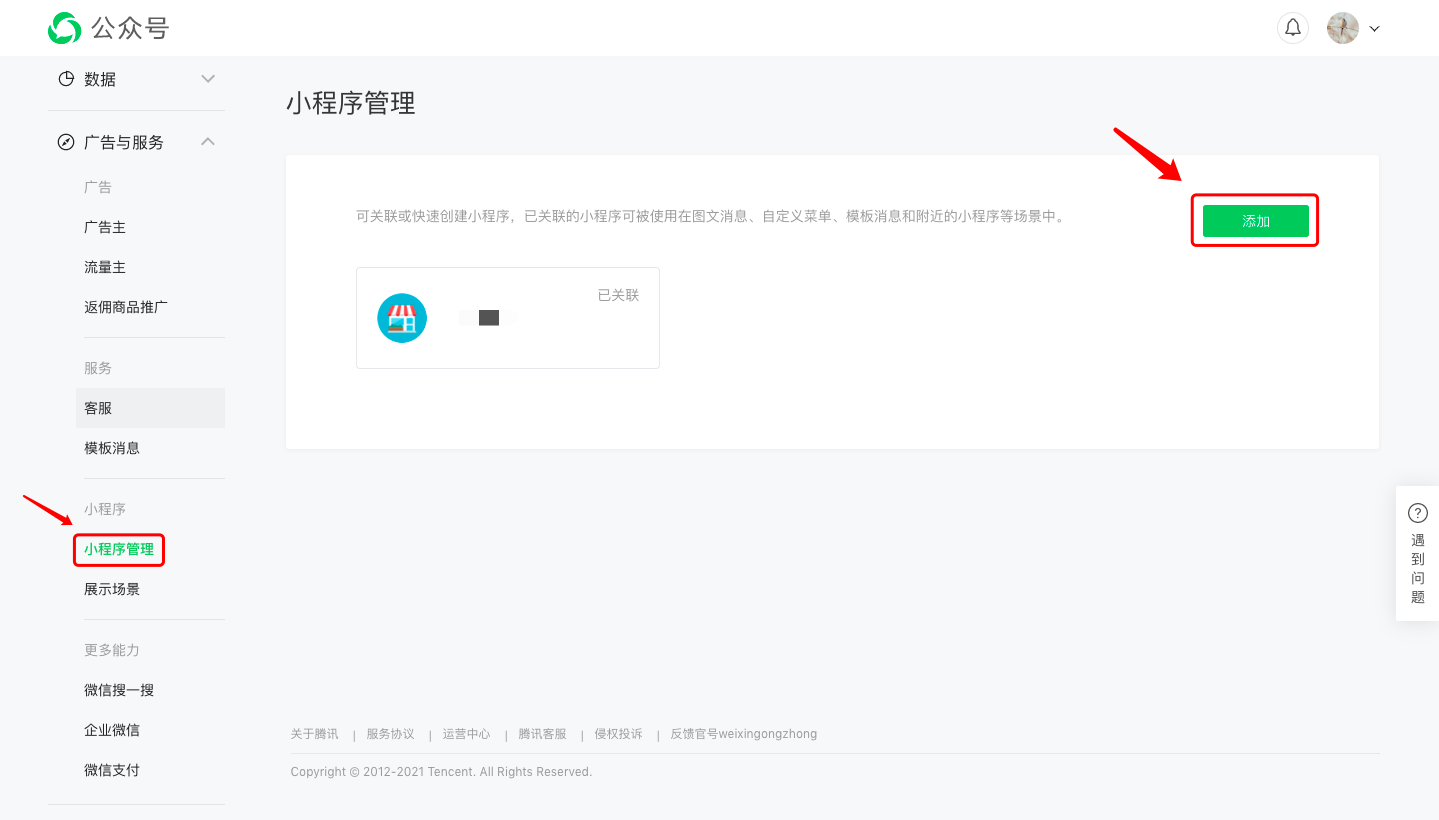Viewport: 1439px width, 820px height.
Task: Click the account profile avatar image
Action: [1342, 27]
